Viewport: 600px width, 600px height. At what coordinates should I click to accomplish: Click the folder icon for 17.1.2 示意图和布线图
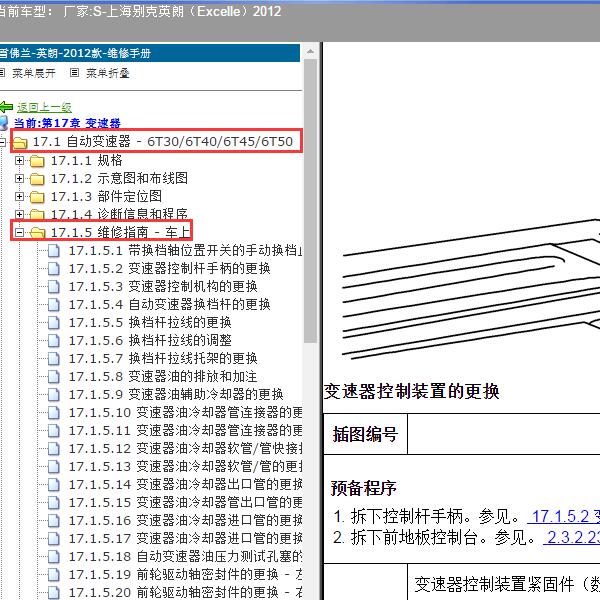(x=37, y=179)
